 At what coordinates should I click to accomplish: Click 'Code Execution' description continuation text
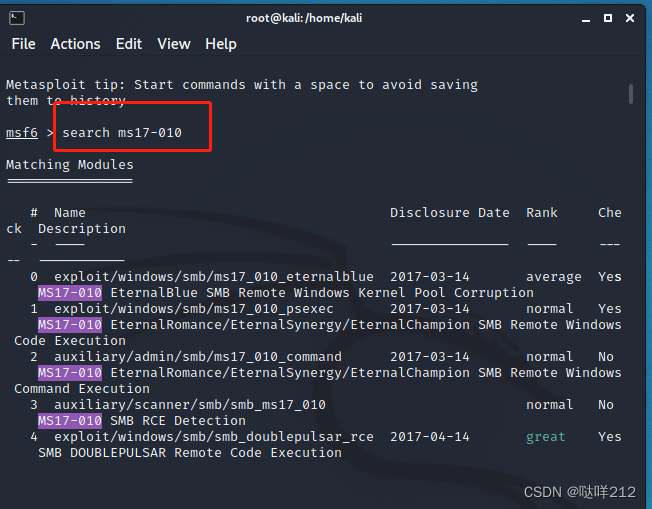pyautogui.click(x=70, y=341)
